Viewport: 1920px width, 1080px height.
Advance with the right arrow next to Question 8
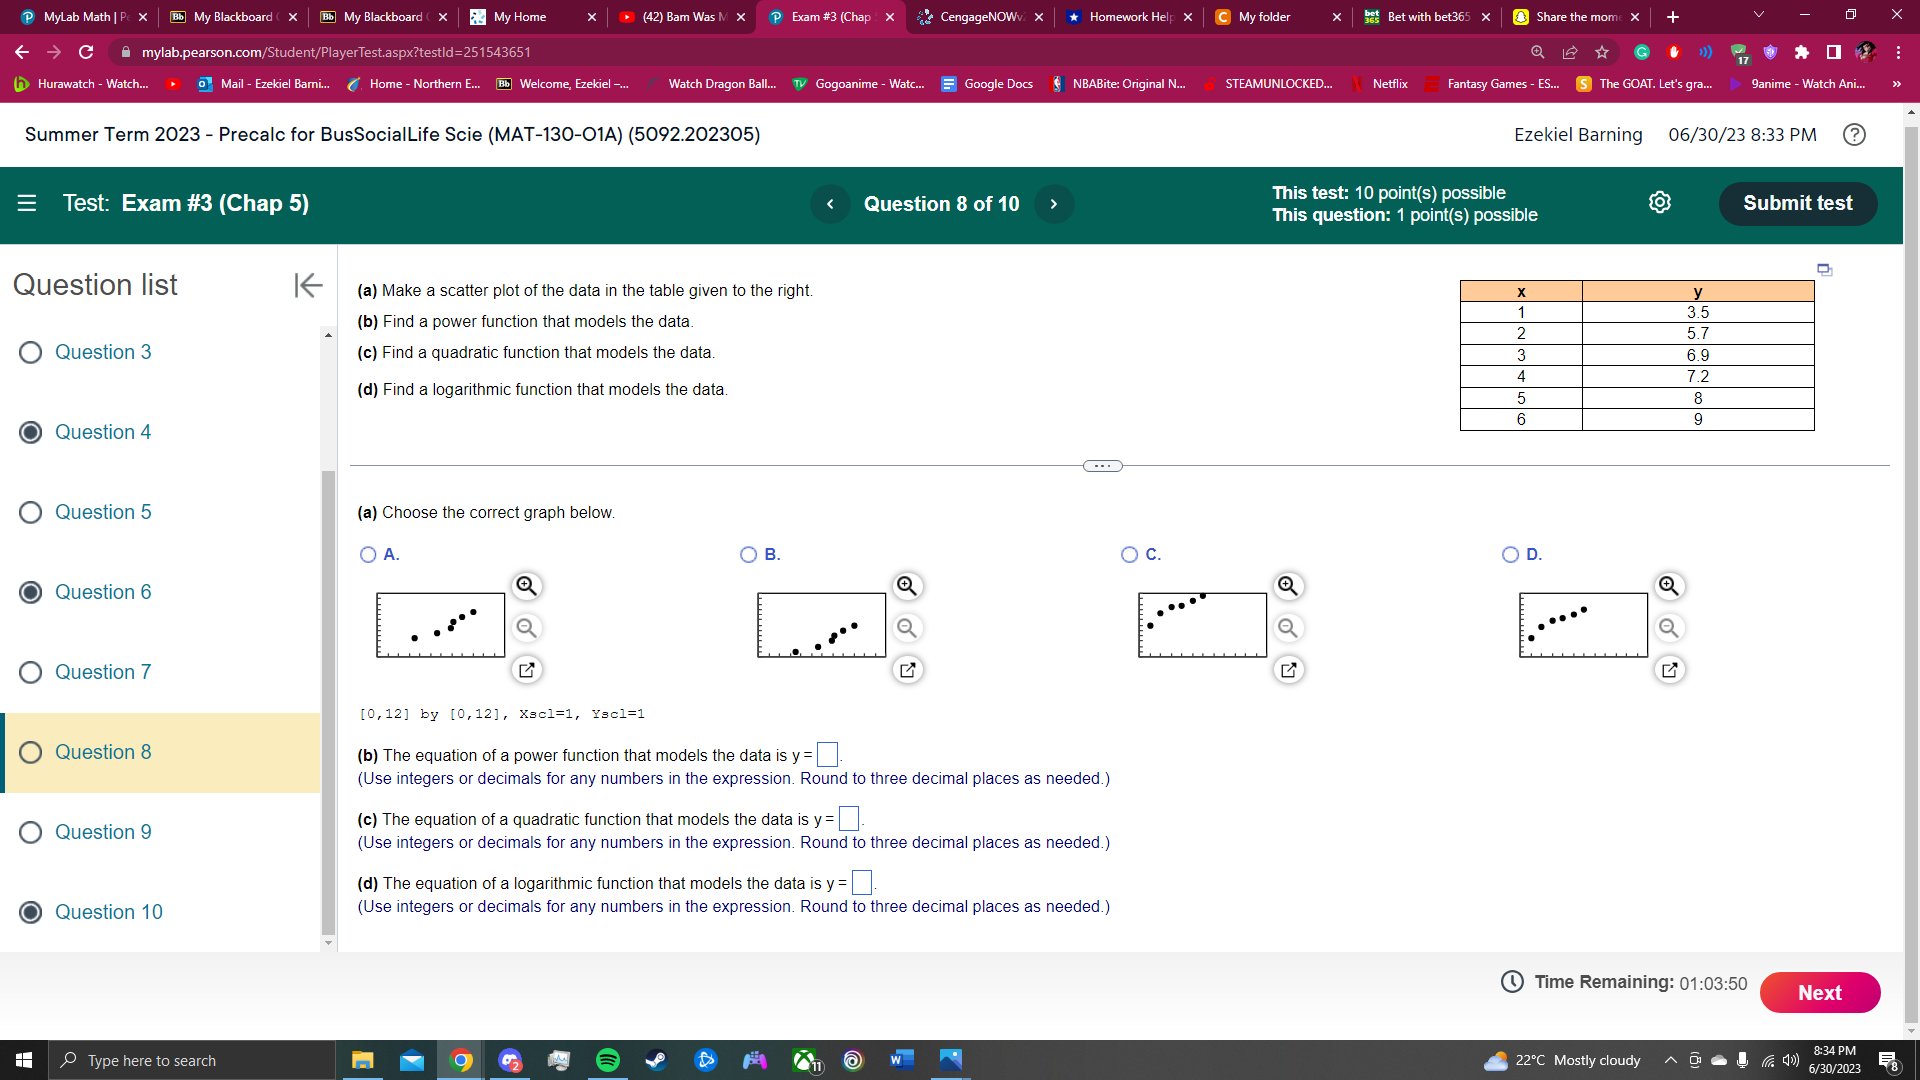[1054, 203]
